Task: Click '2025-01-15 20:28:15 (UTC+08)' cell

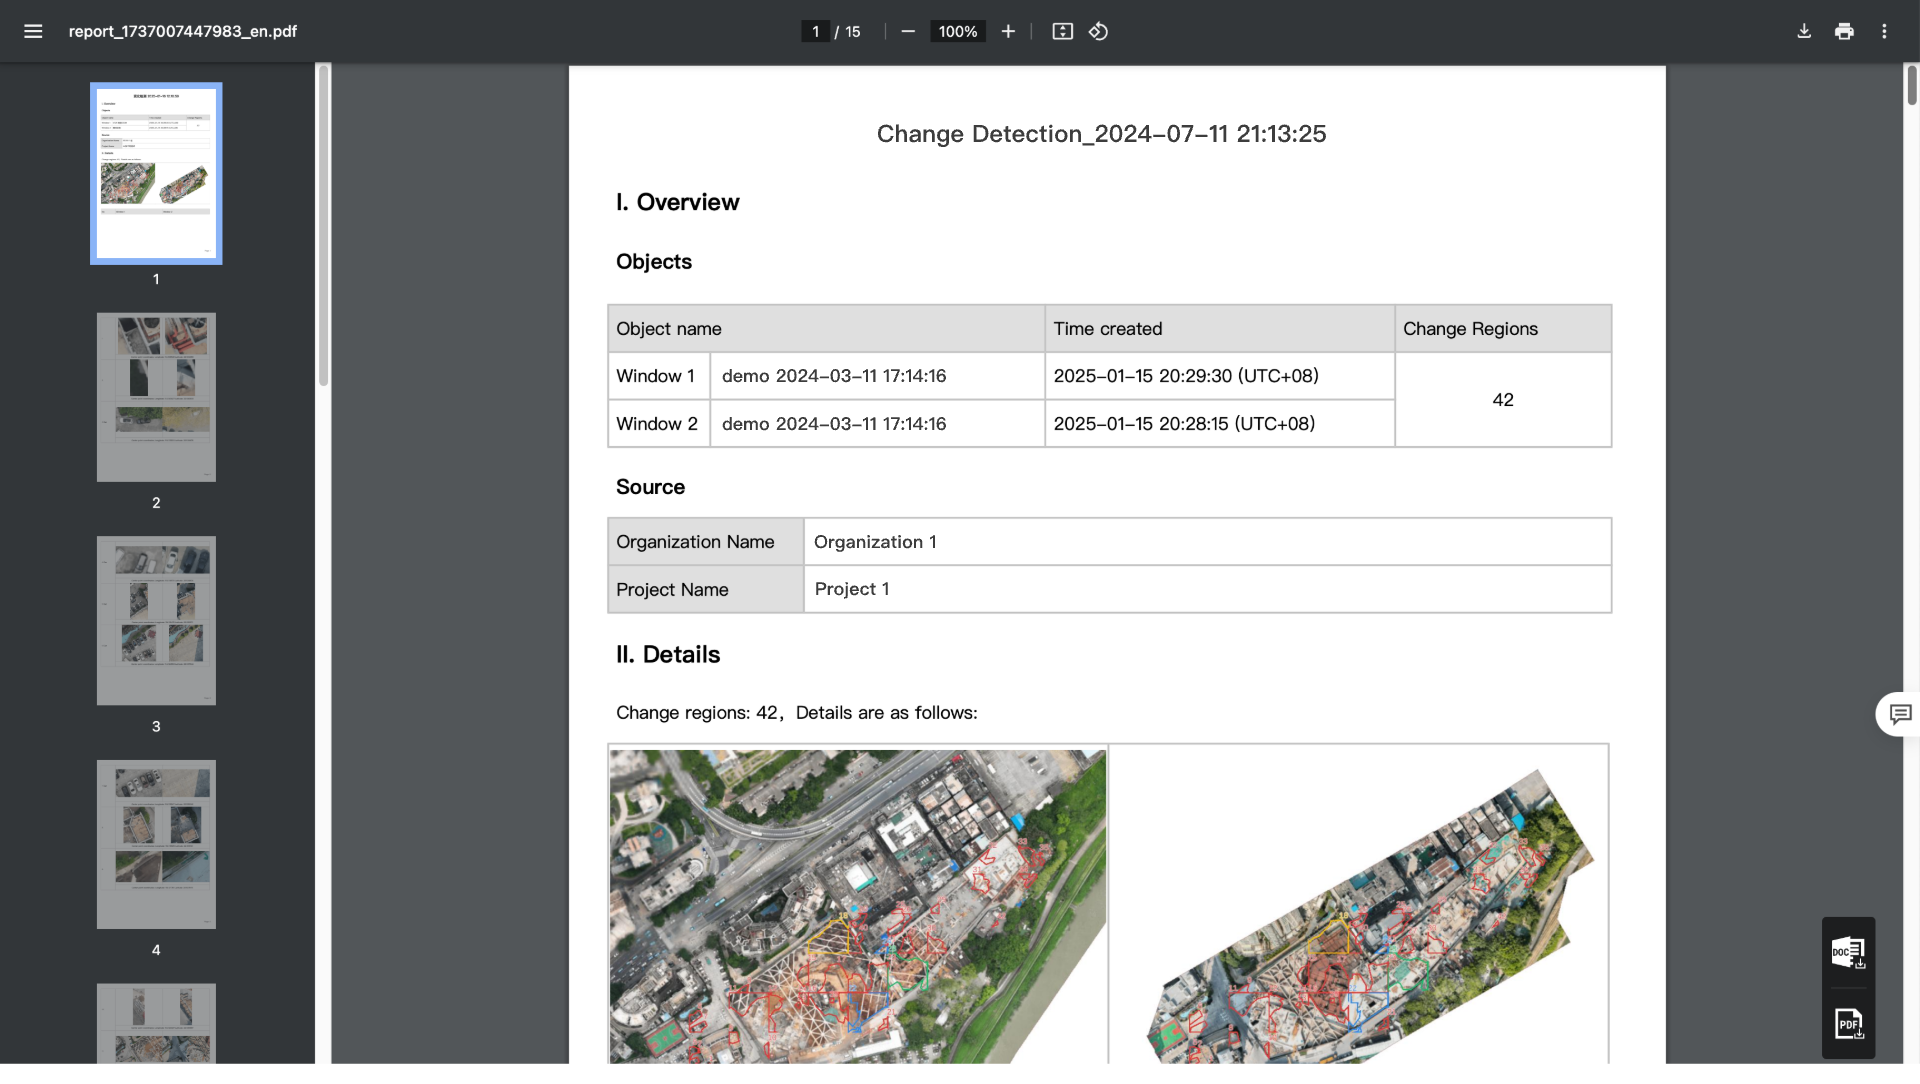Action: [1219, 424]
